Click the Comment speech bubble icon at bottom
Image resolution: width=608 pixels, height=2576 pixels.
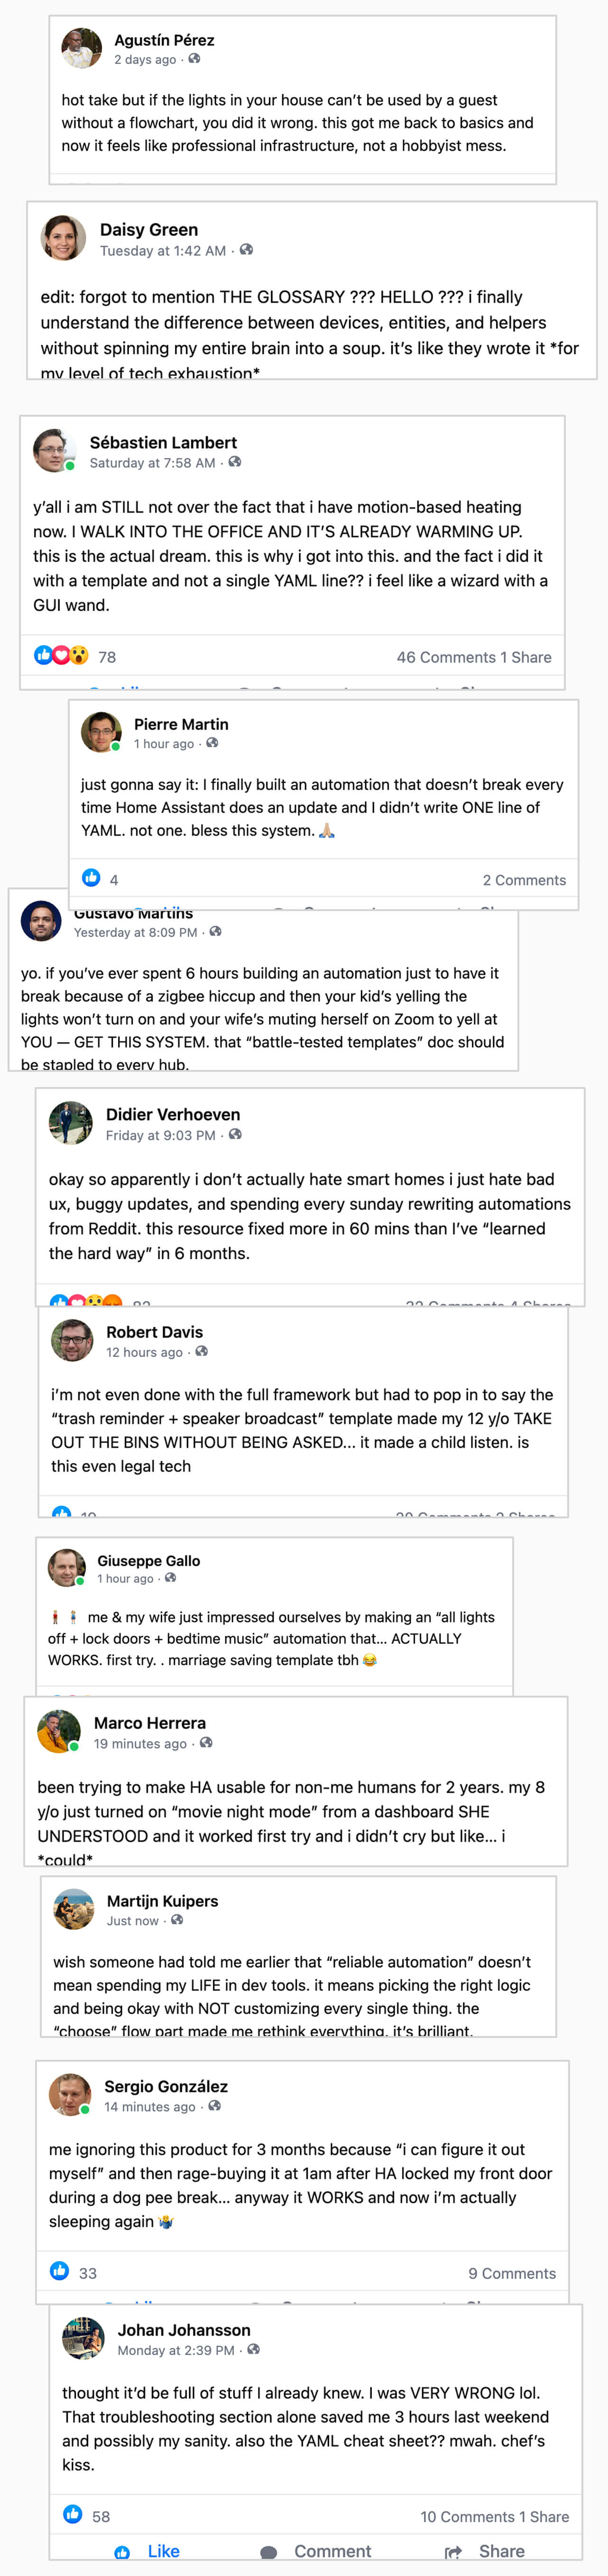point(268,2552)
